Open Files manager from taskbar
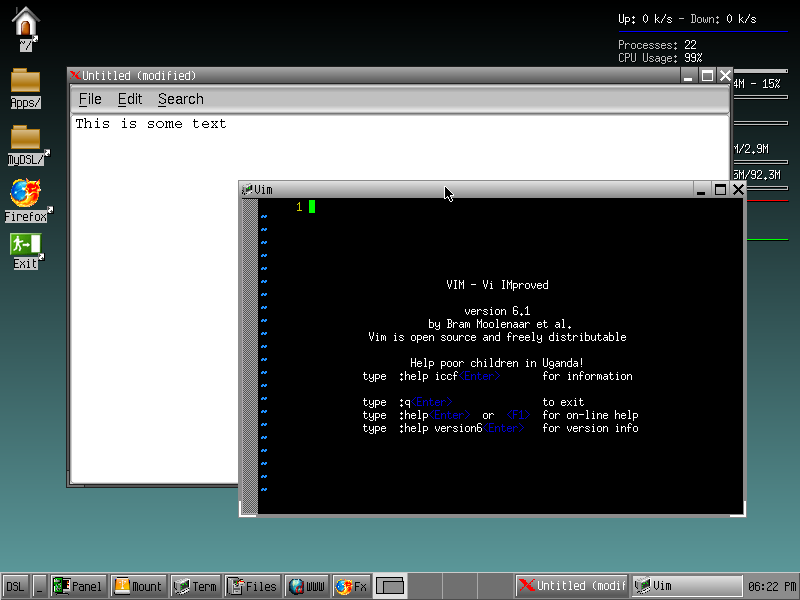This screenshot has height=600, width=800. (x=253, y=586)
